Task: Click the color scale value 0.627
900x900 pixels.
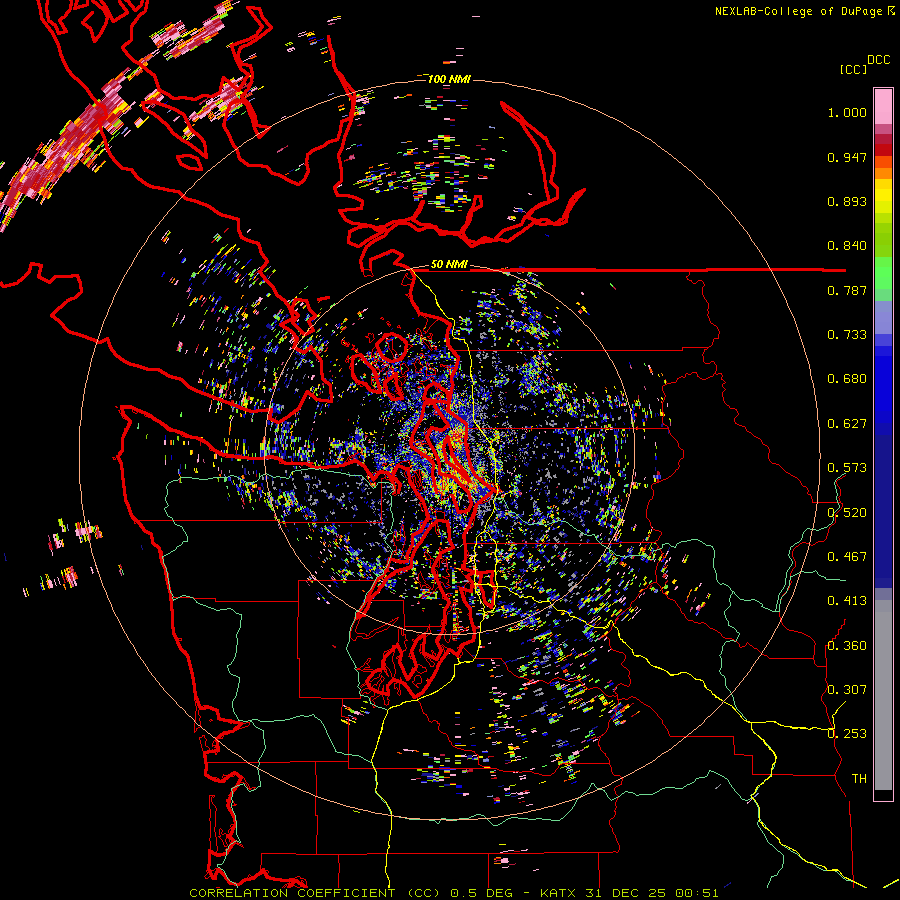Action: [x=847, y=424]
